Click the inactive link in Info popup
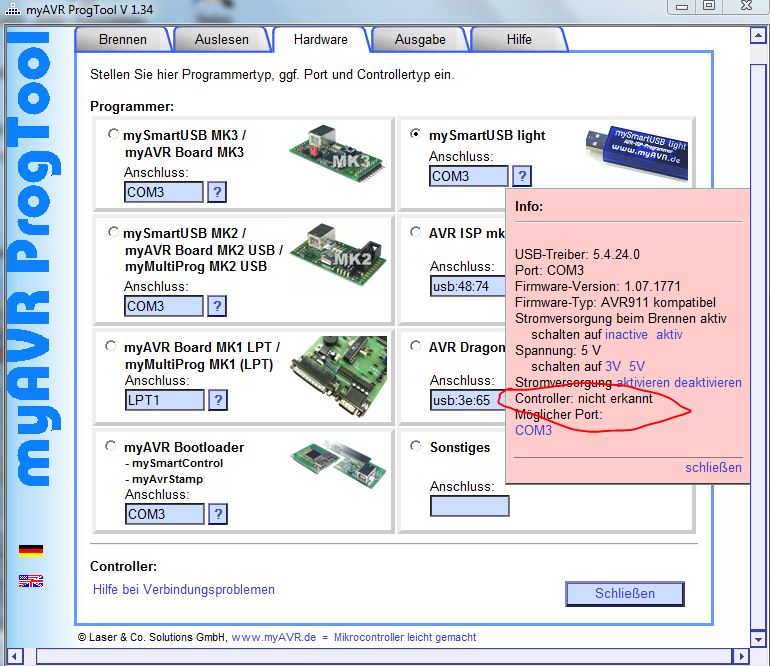Image resolution: width=770 pixels, height=666 pixels. 626,334
